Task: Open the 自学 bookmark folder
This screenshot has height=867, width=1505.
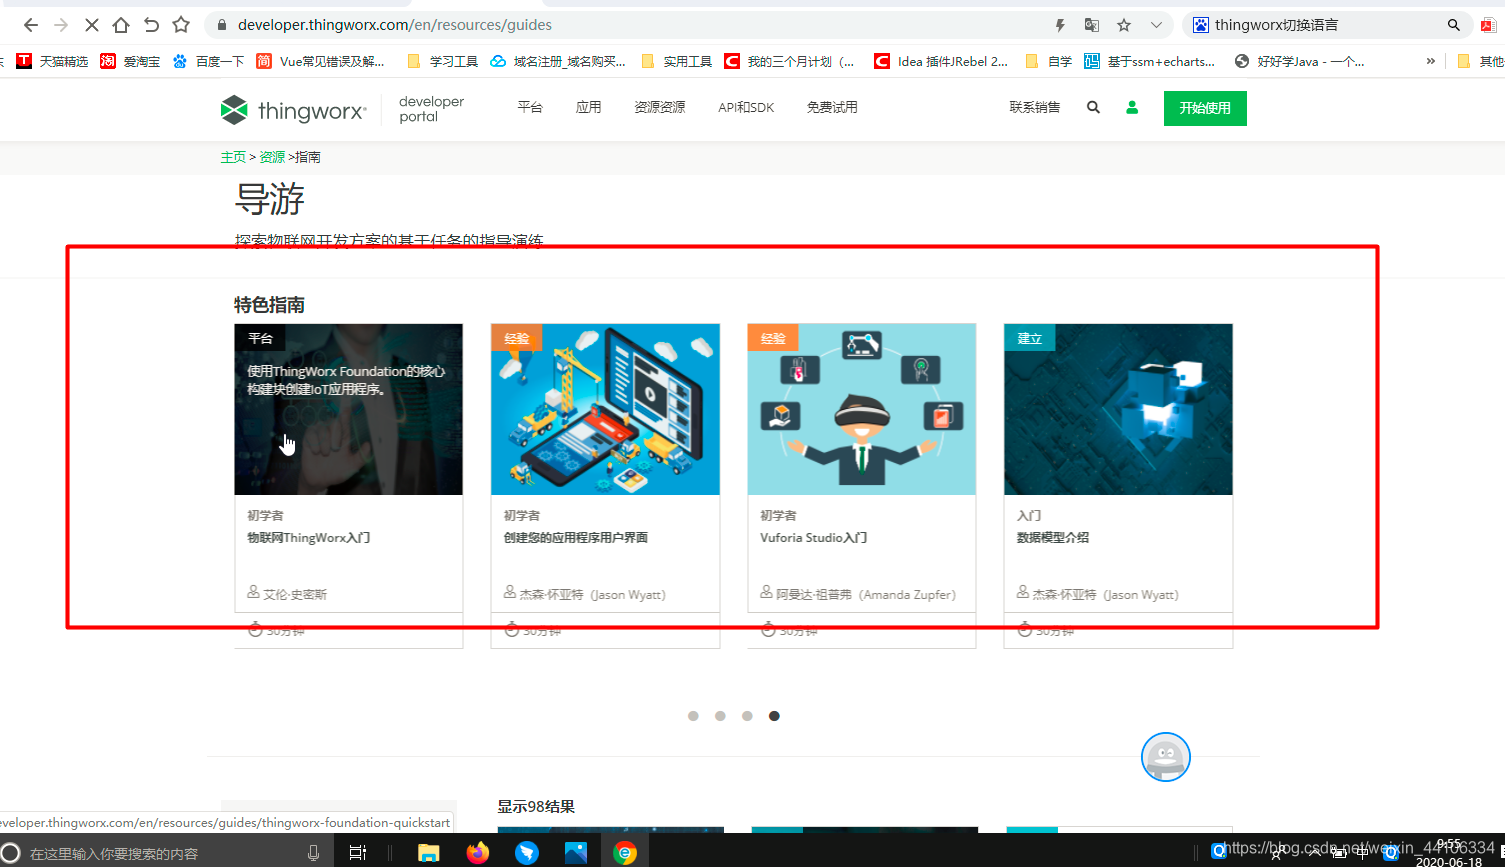Action: pos(1049,61)
